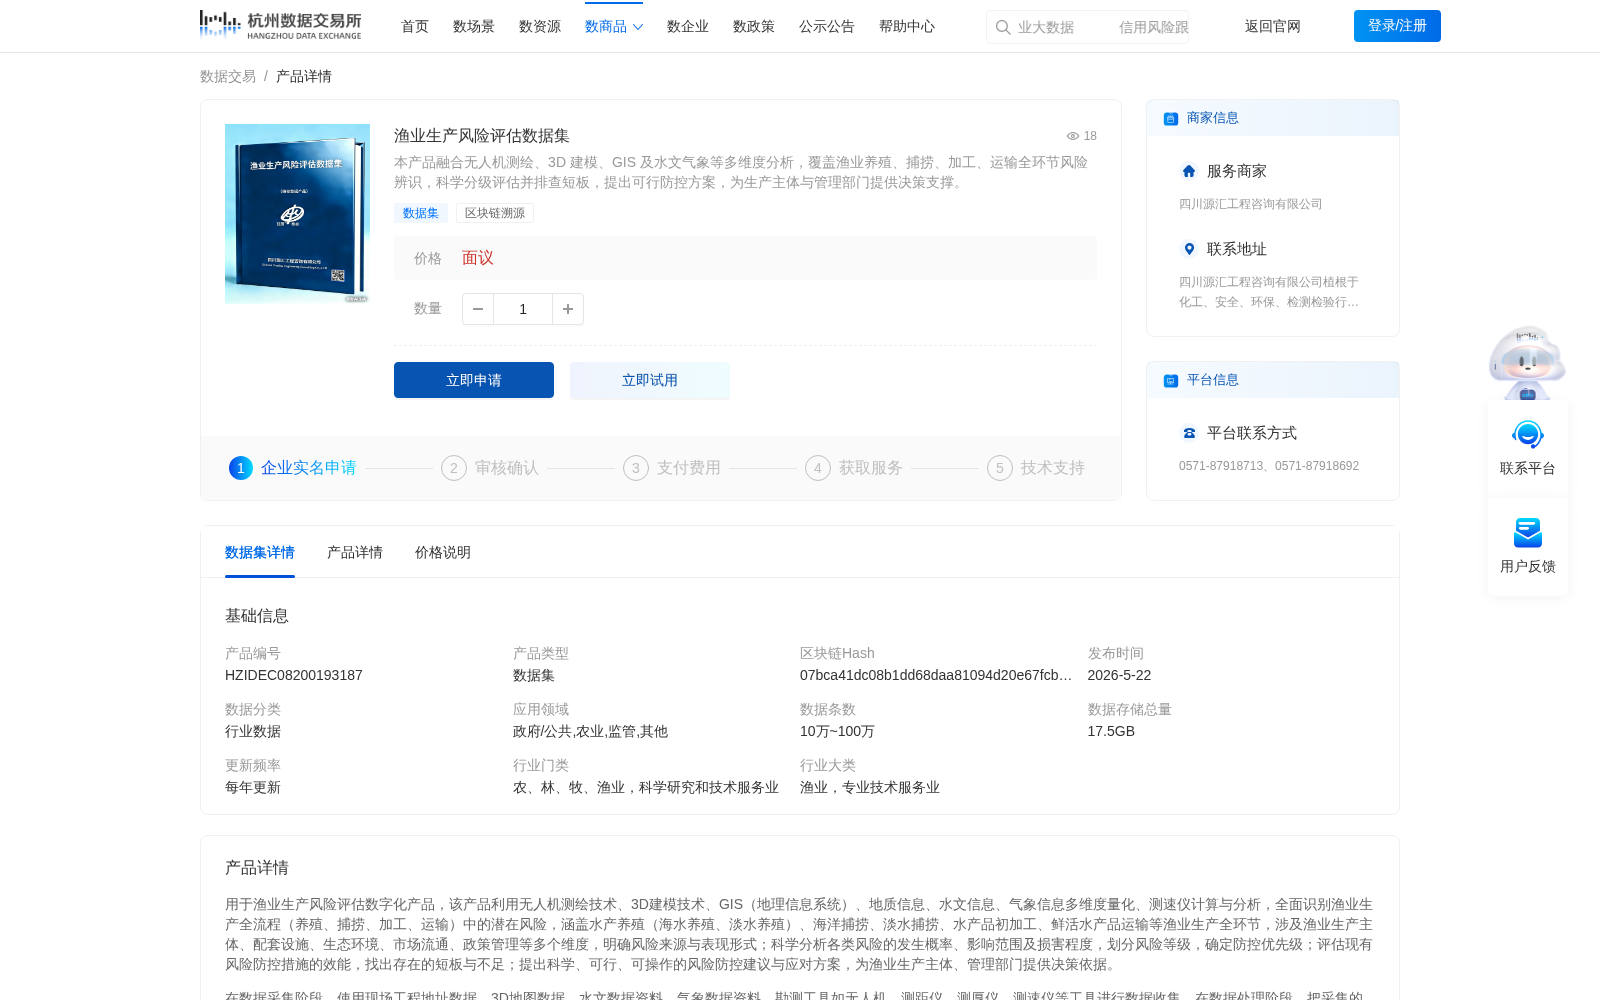Click the 产品详情 breadcrumb text

[304, 76]
